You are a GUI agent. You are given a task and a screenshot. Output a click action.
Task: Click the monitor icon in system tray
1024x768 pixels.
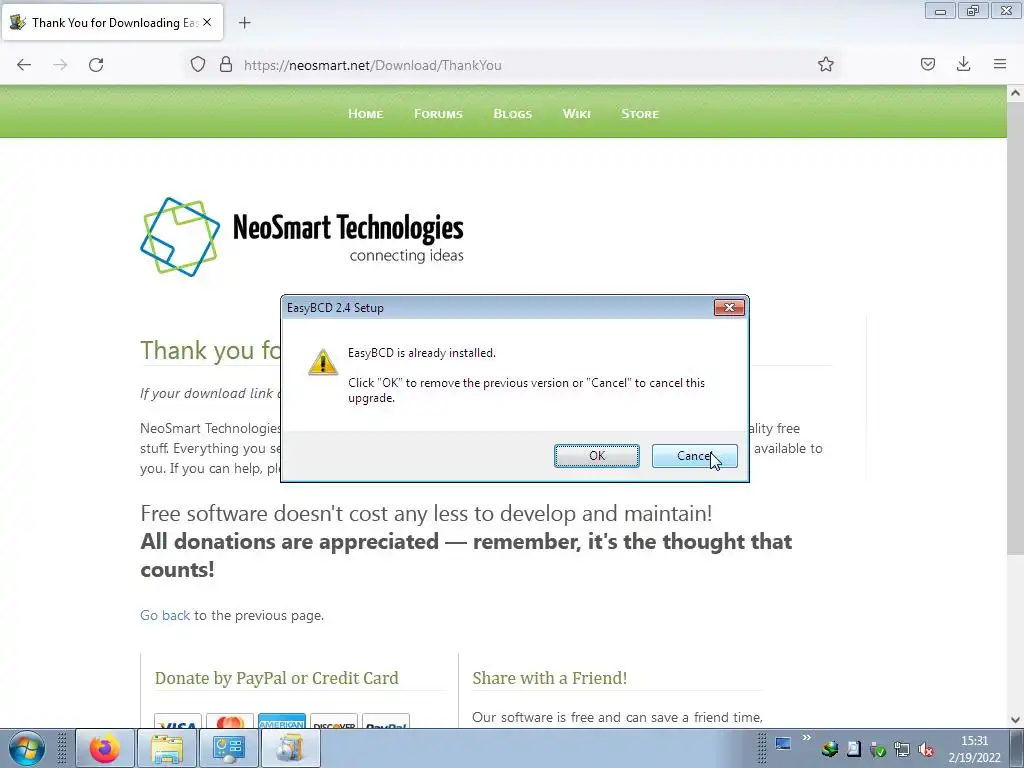(783, 743)
